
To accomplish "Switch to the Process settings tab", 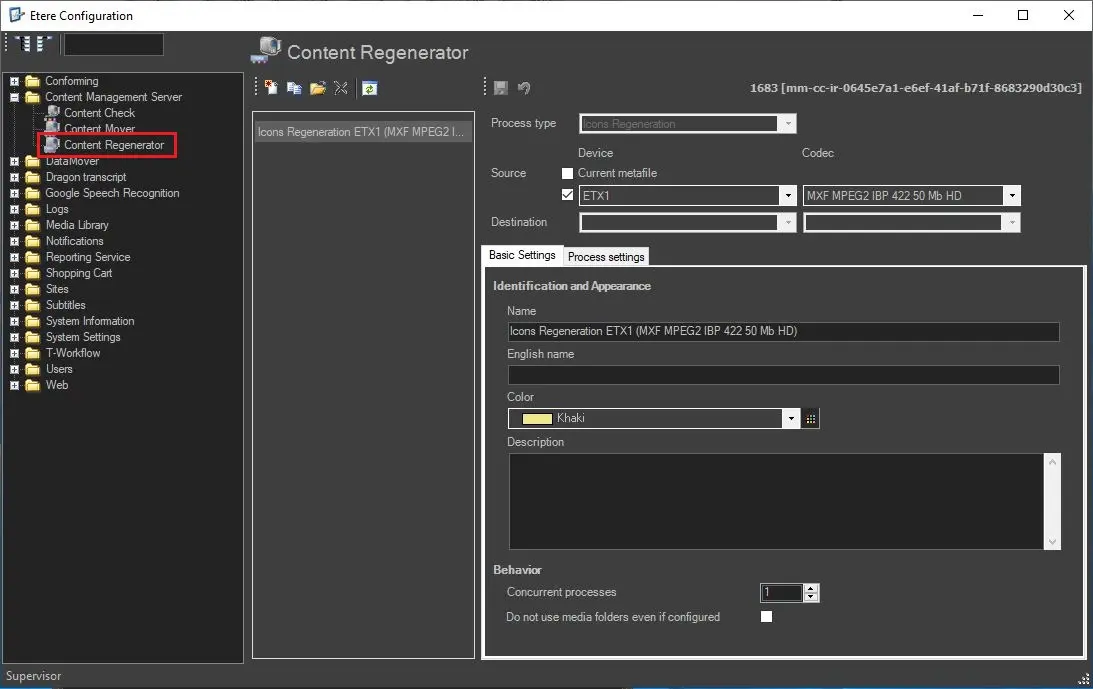I will tap(606, 257).
